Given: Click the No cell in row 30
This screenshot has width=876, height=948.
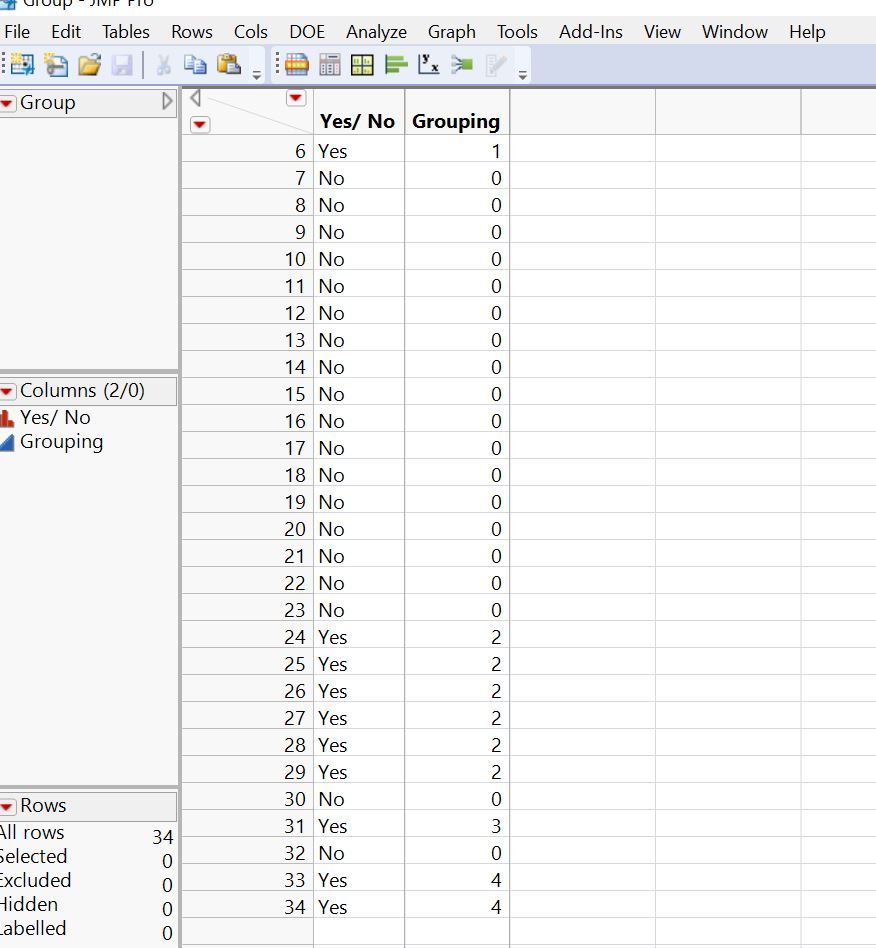Looking at the screenshot, I should click(x=359, y=799).
